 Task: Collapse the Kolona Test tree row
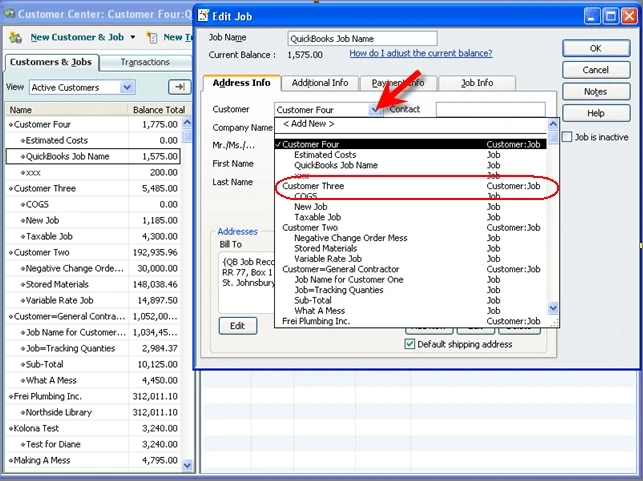pyautogui.click(x=11, y=429)
